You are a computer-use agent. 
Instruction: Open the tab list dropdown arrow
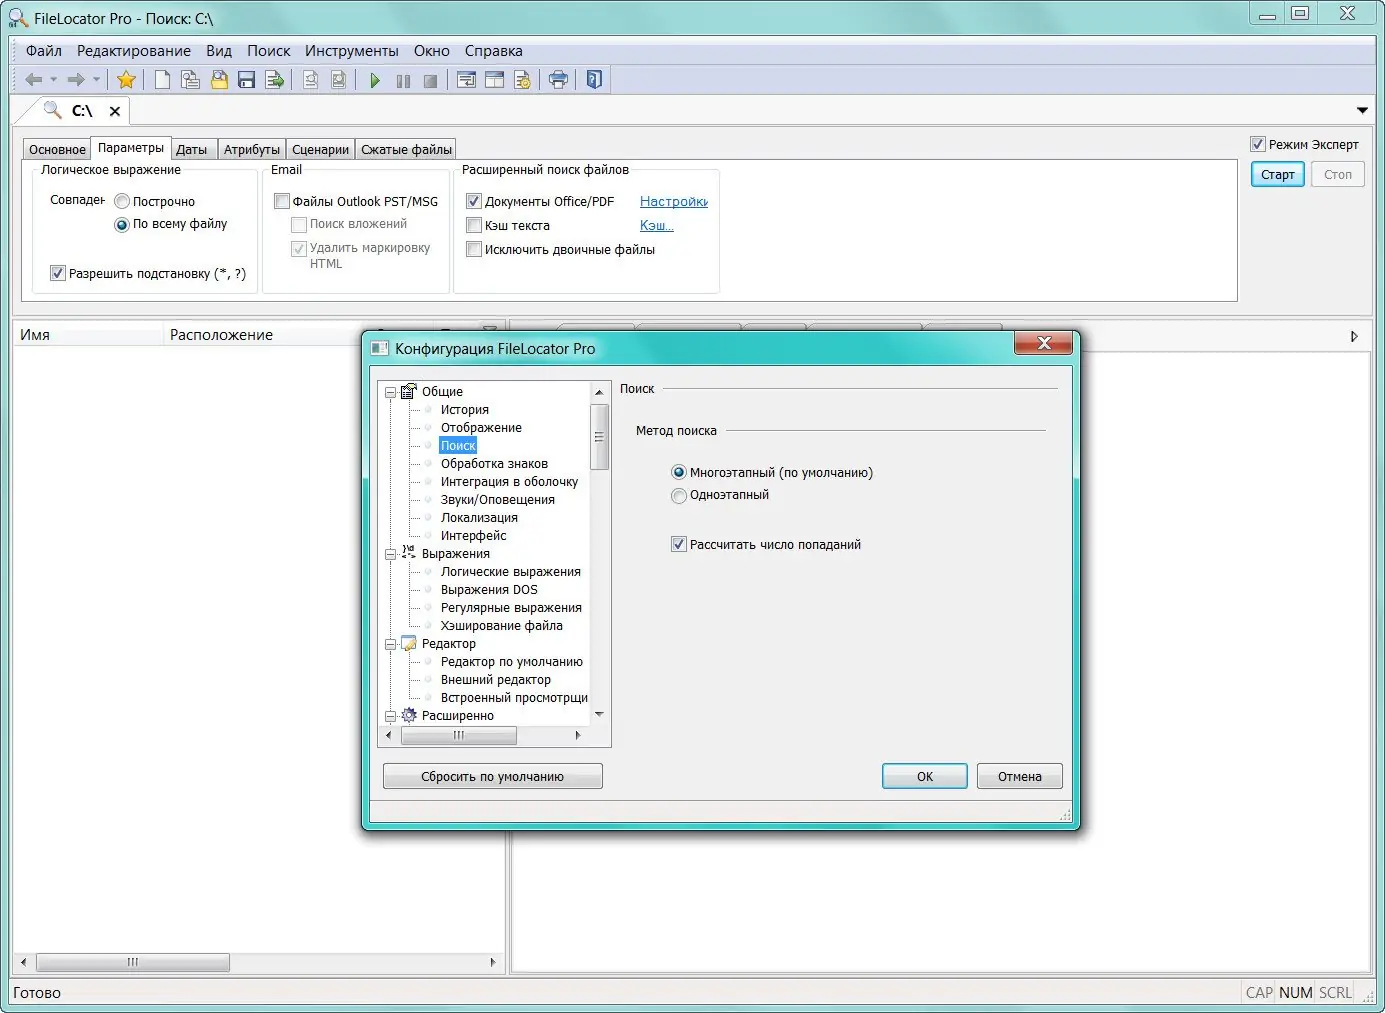[1362, 110]
